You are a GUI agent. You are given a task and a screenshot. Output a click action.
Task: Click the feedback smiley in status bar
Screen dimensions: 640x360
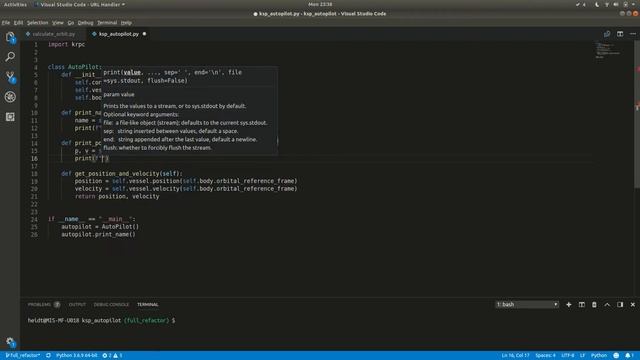tap(616, 356)
